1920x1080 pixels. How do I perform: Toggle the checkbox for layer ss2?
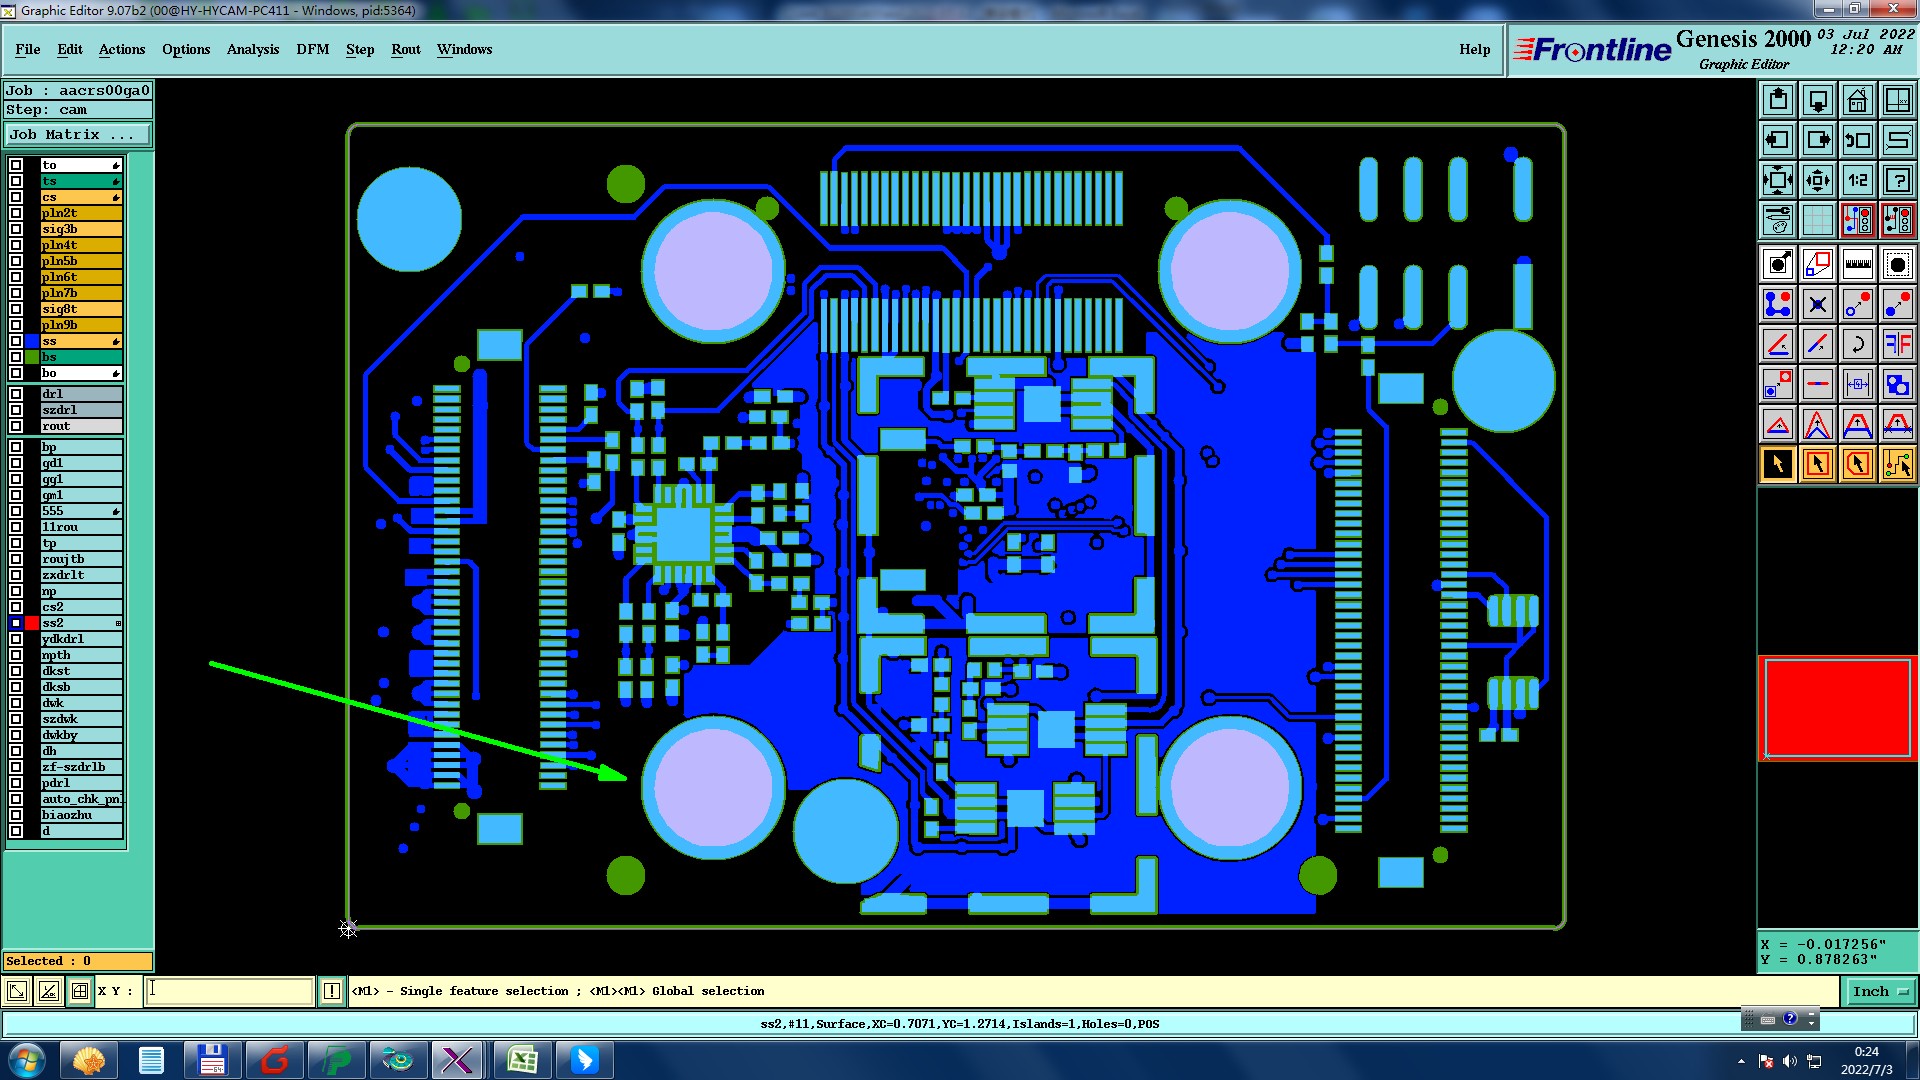16,623
